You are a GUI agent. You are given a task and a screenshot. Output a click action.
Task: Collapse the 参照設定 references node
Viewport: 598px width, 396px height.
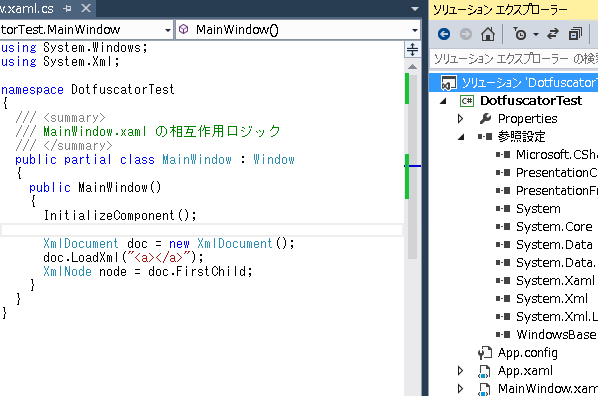pyautogui.click(x=461, y=137)
